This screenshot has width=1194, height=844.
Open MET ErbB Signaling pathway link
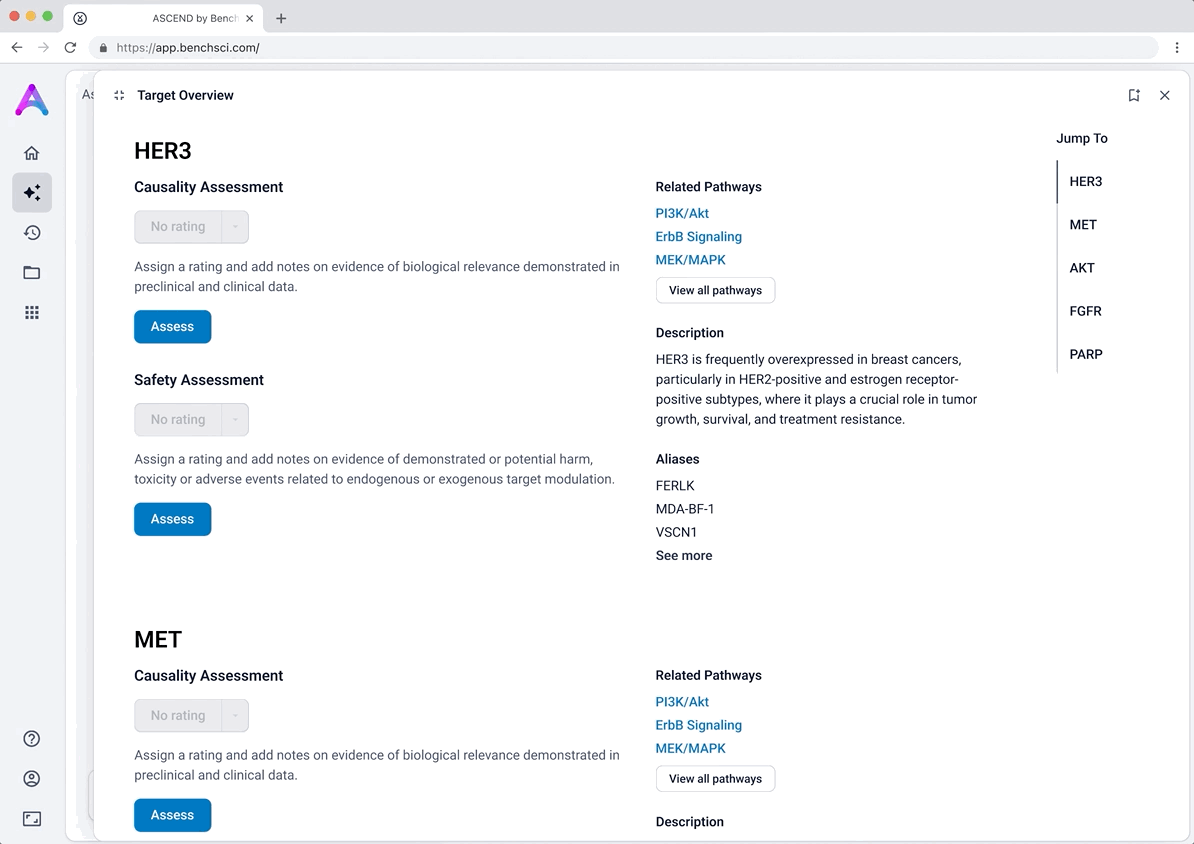point(699,725)
